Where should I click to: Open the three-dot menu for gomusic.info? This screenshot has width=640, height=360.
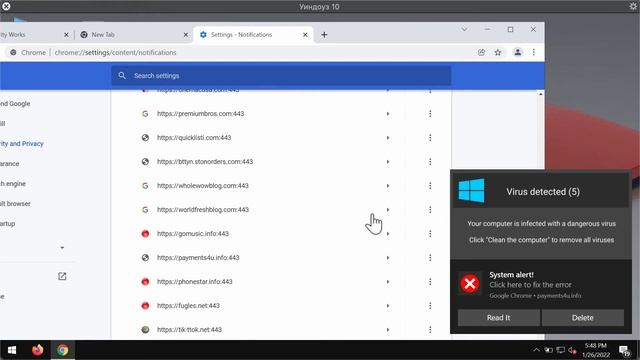[430, 234]
